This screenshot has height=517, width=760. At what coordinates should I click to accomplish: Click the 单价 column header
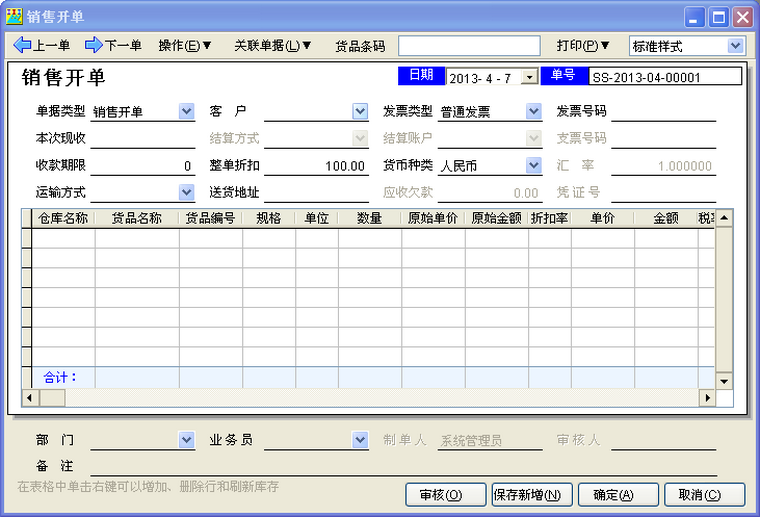pos(603,218)
